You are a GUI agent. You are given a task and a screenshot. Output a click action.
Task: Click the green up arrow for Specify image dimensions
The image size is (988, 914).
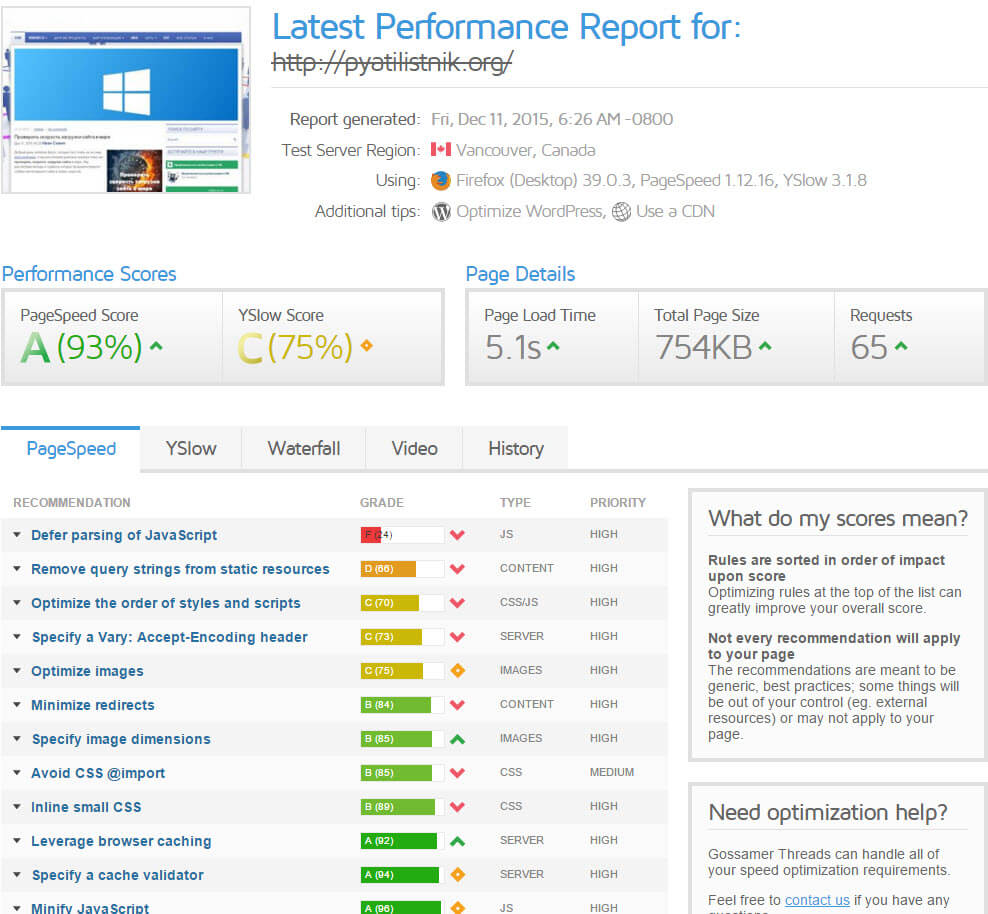[x=457, y=739]
